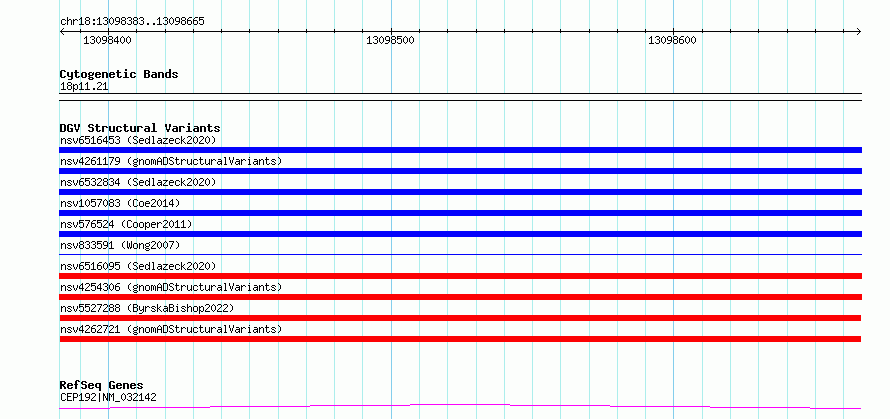The image size is (890, 419).
Task: Open variant nsv6516095 (Sedlazeck2020) label
Action: pos(138,266)
